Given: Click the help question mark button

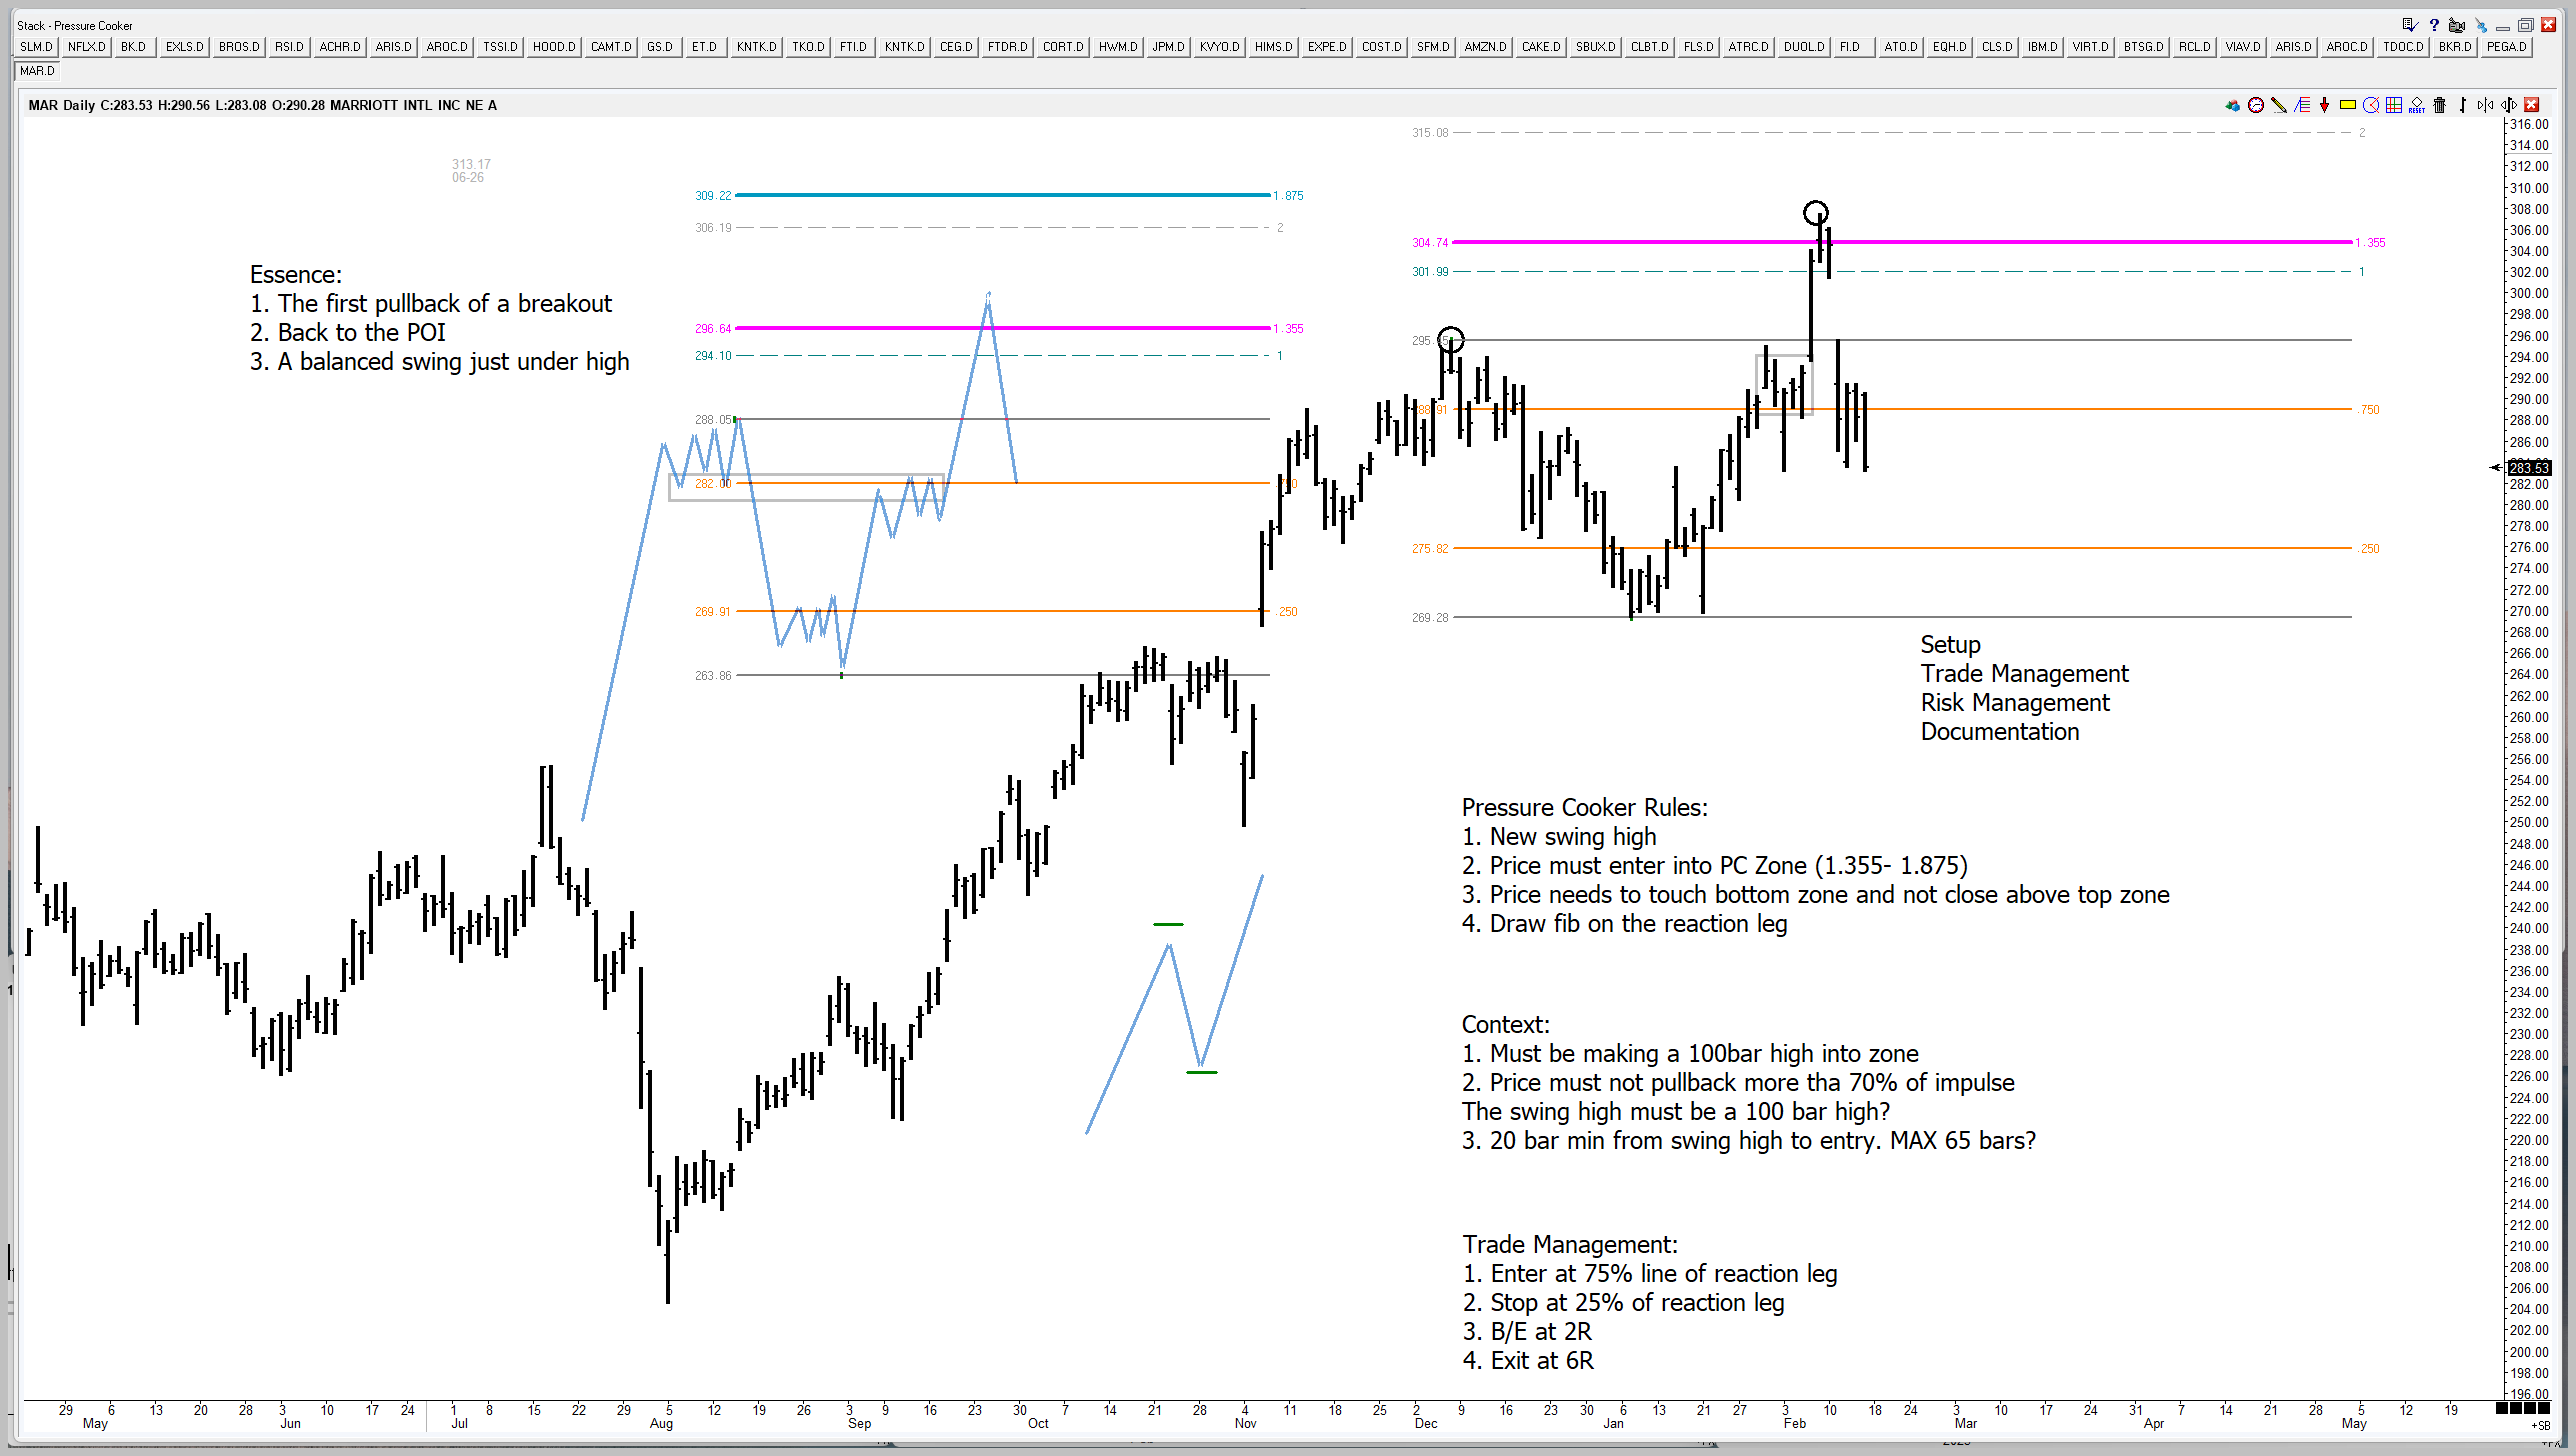Looking at the screenshot, I should click(x=2434, y=25).
